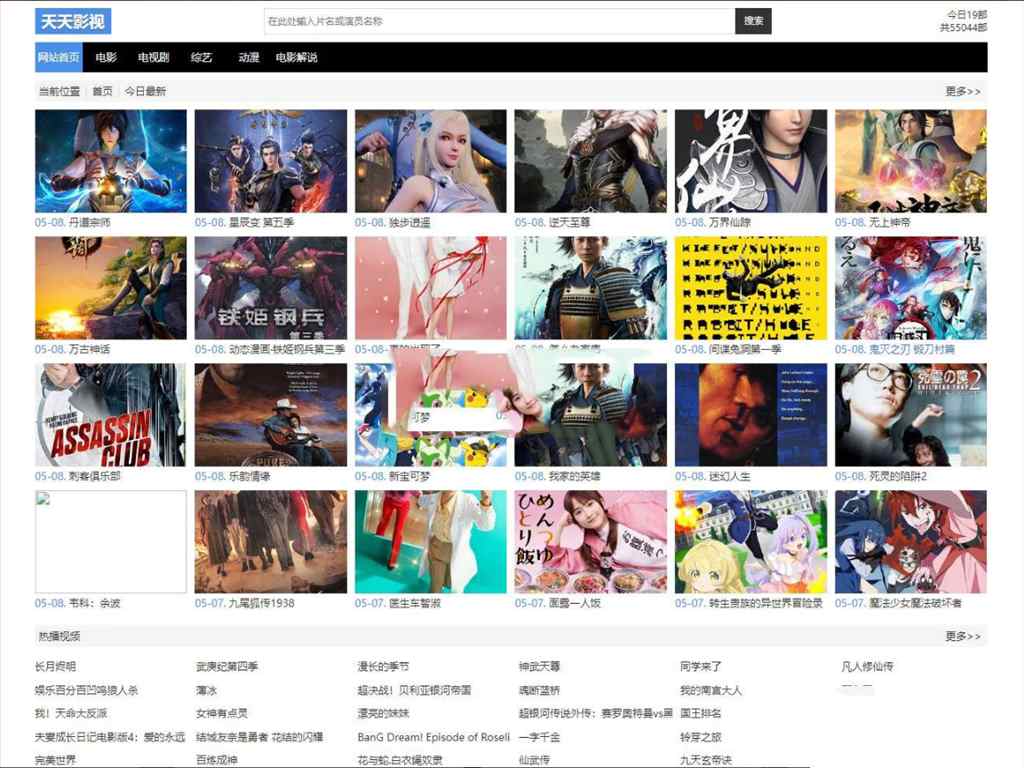This screenshot has height=768, width=1024.
Task: Click the 万古神话 sunset poster
Action: [x=110, y=288]
